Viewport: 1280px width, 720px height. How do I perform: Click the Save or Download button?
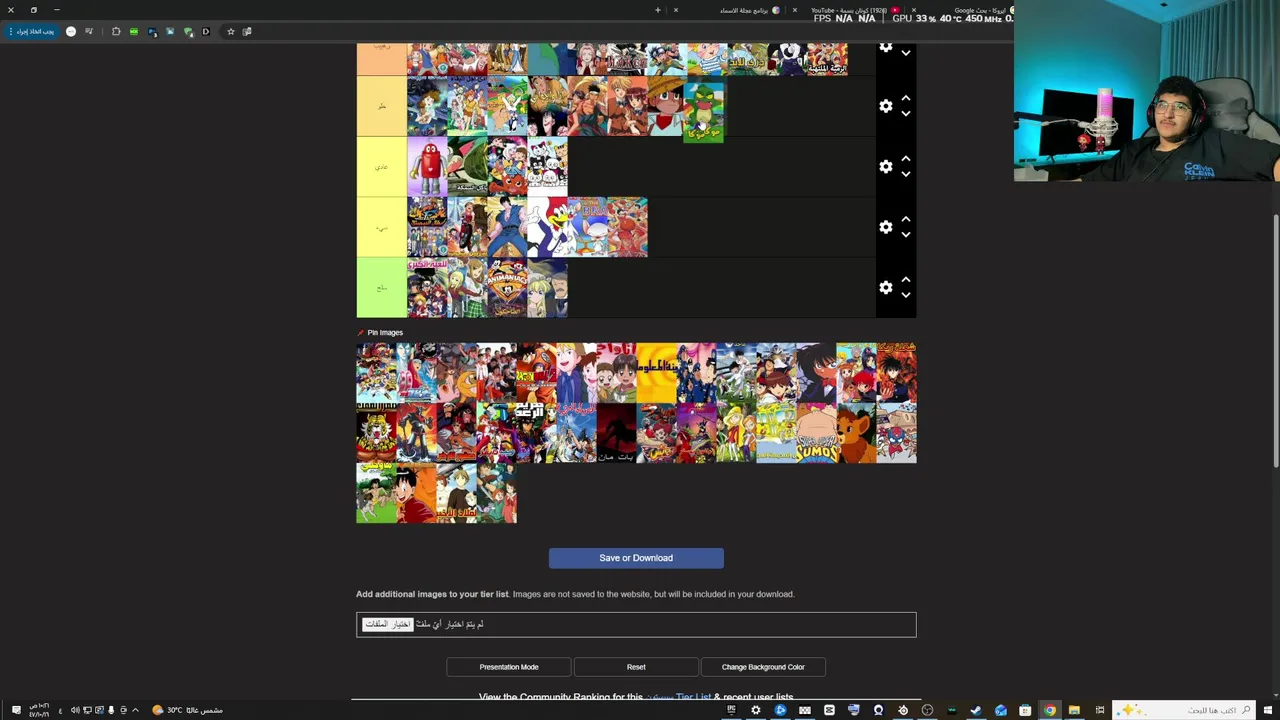636,558
